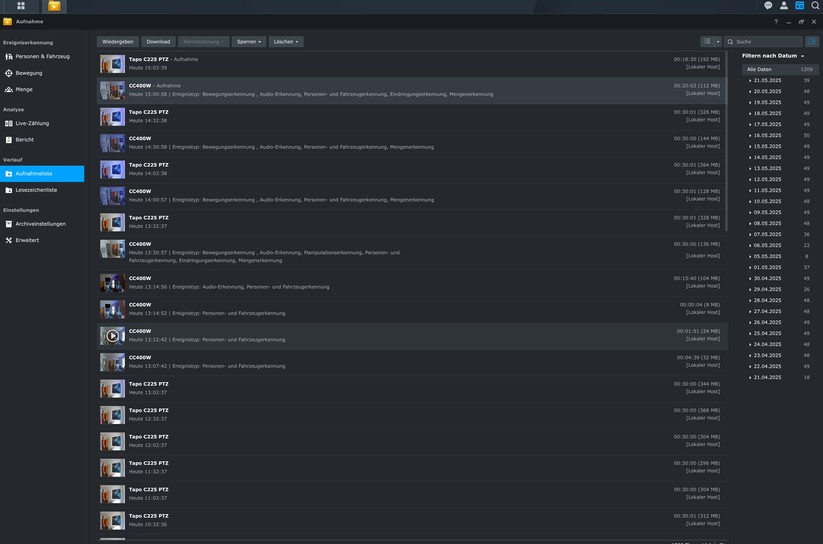Open the user account icon
823x544 pixels.
point(784,5)
